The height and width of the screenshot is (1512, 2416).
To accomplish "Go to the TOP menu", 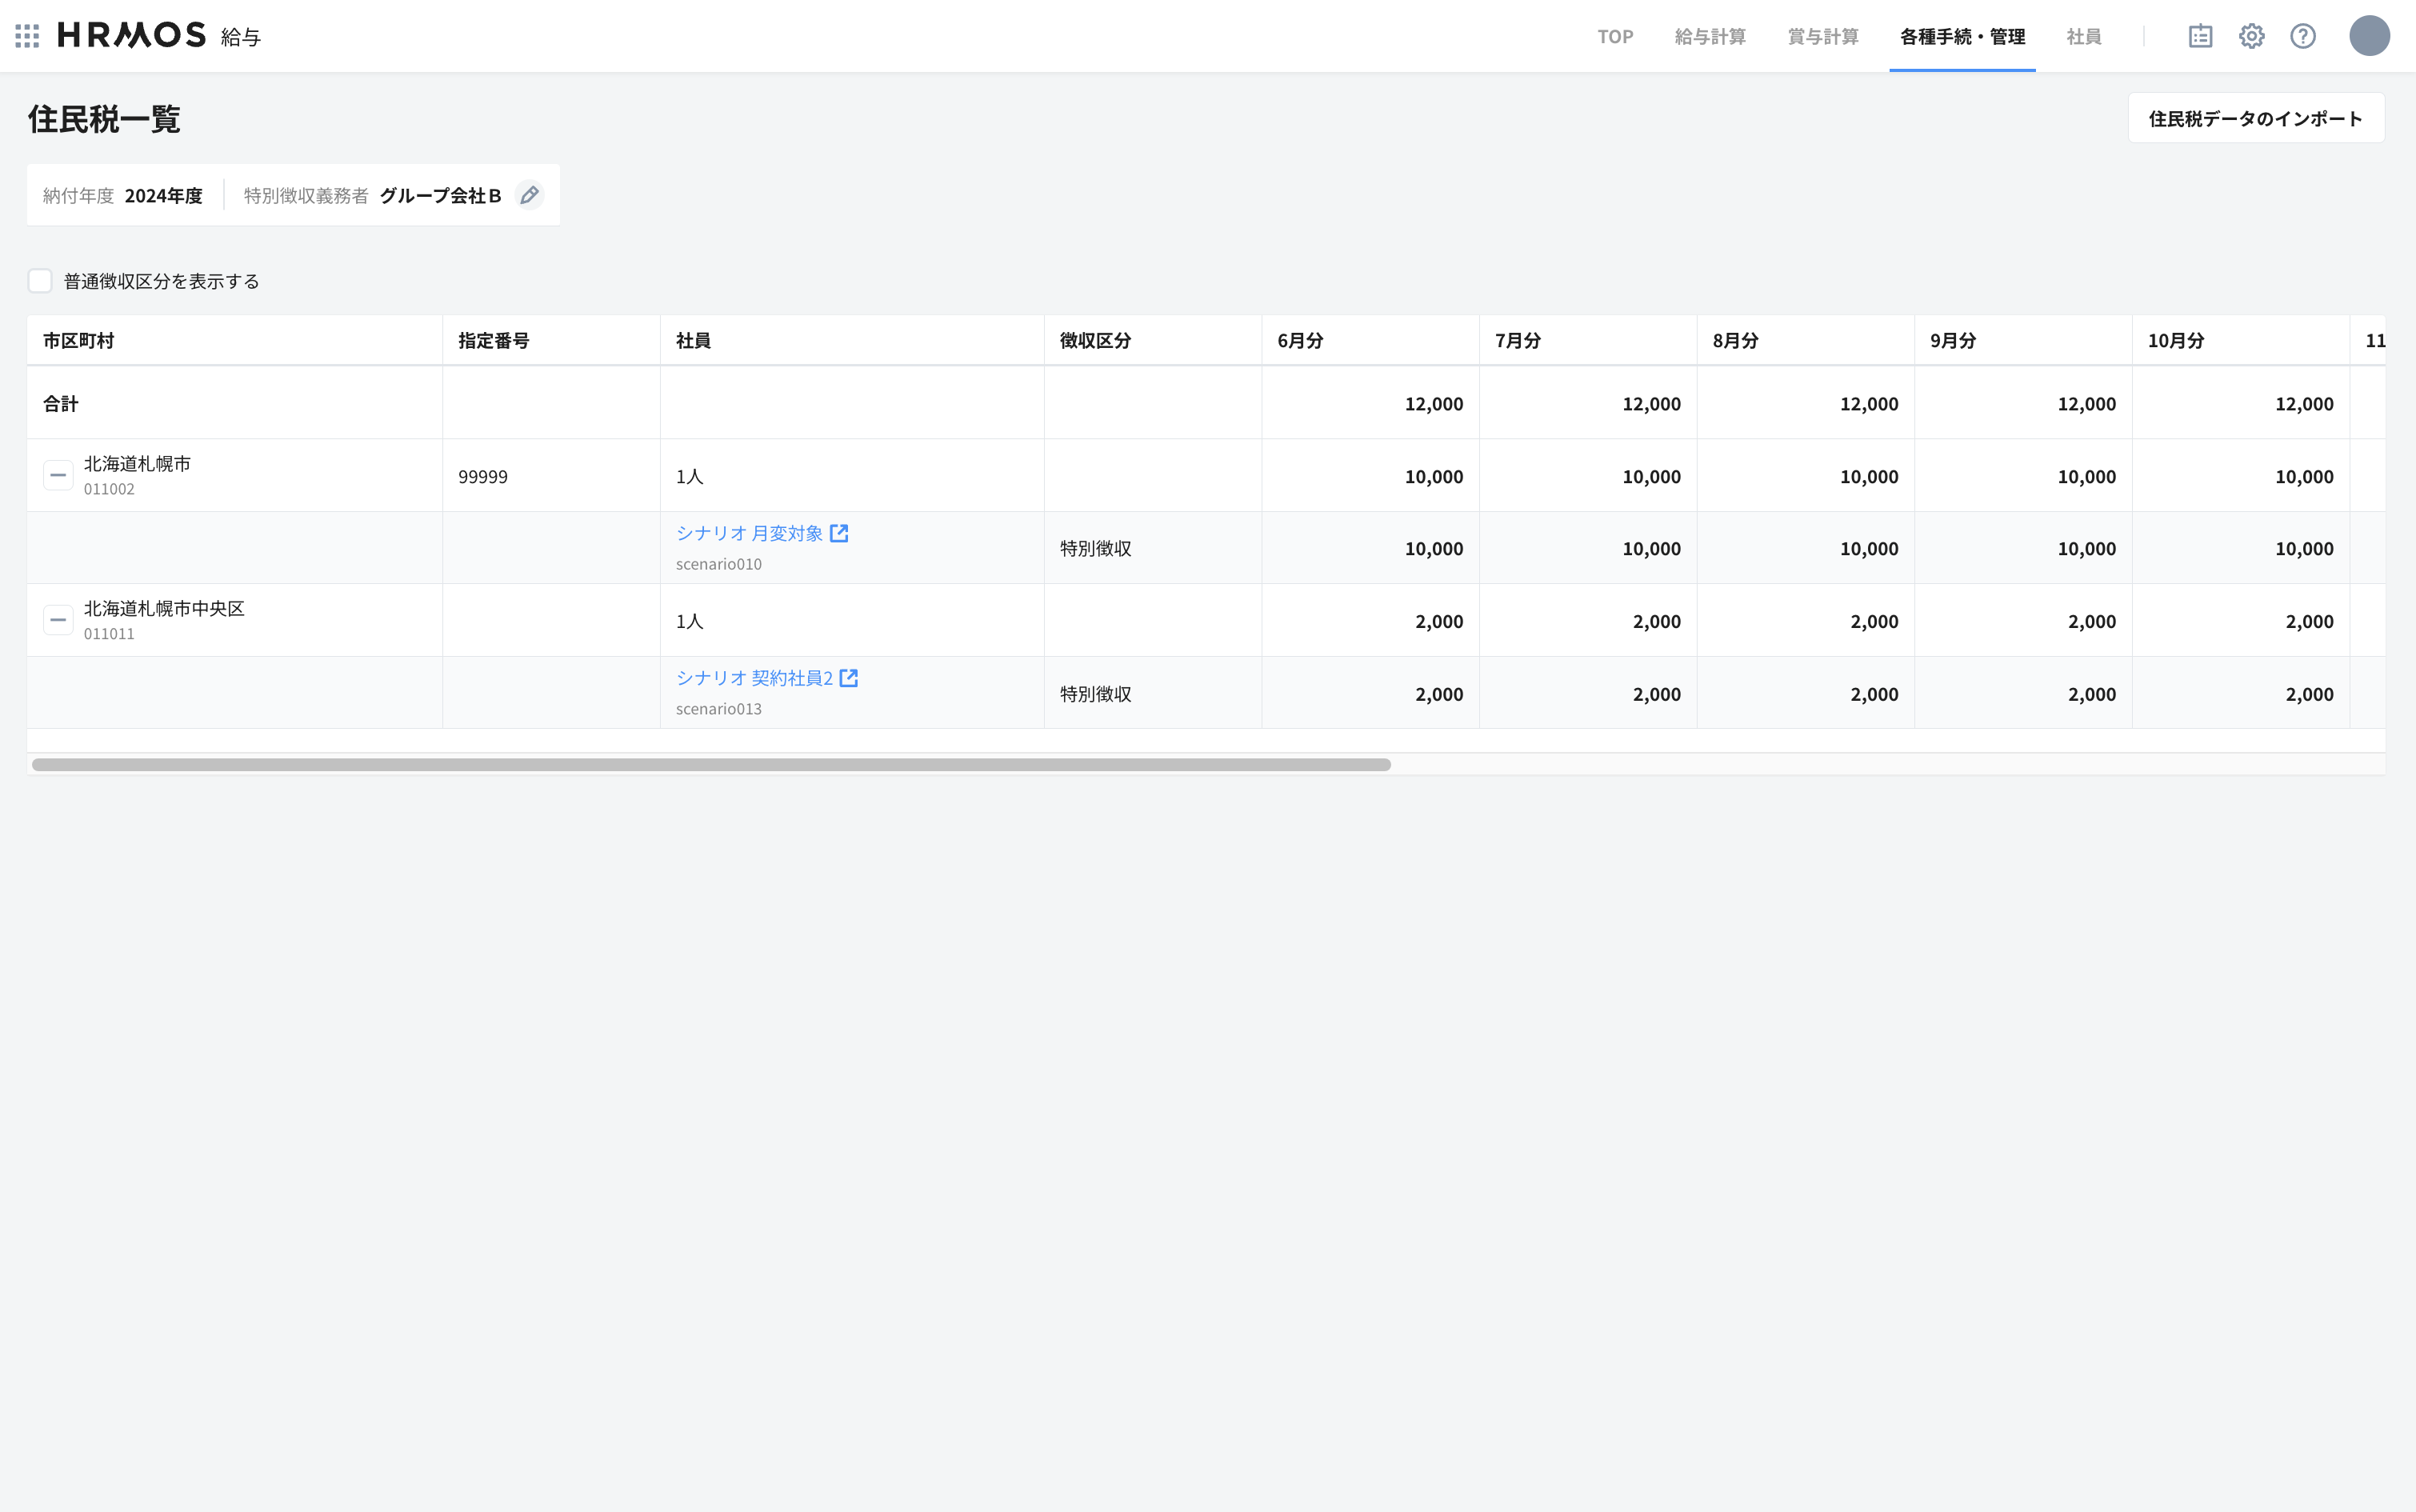I will (1615, 36).
